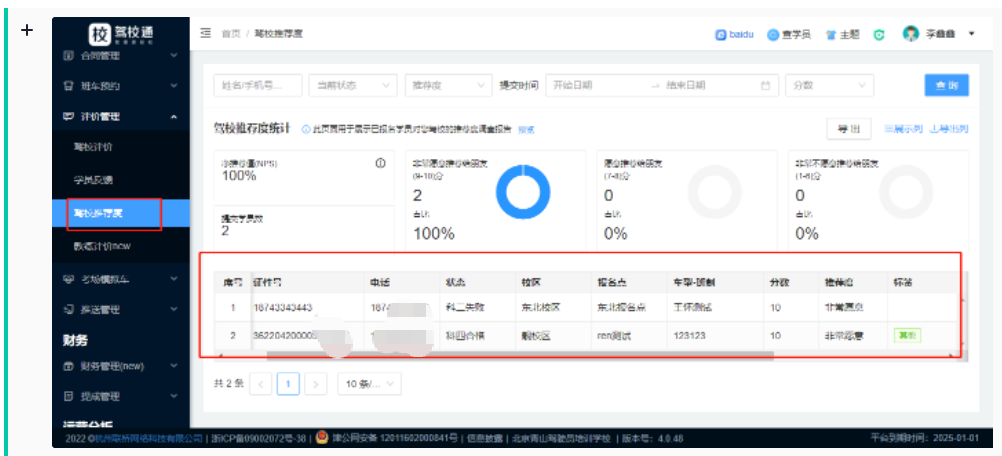Click cell 18743343443 in row 1
Screen dimensions: 1002x456
click(283, 307)
